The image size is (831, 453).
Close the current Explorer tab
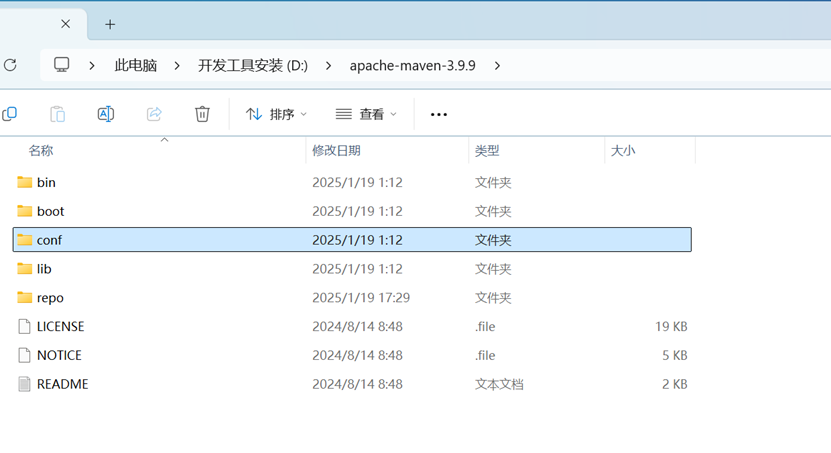[x=65, y=24]
